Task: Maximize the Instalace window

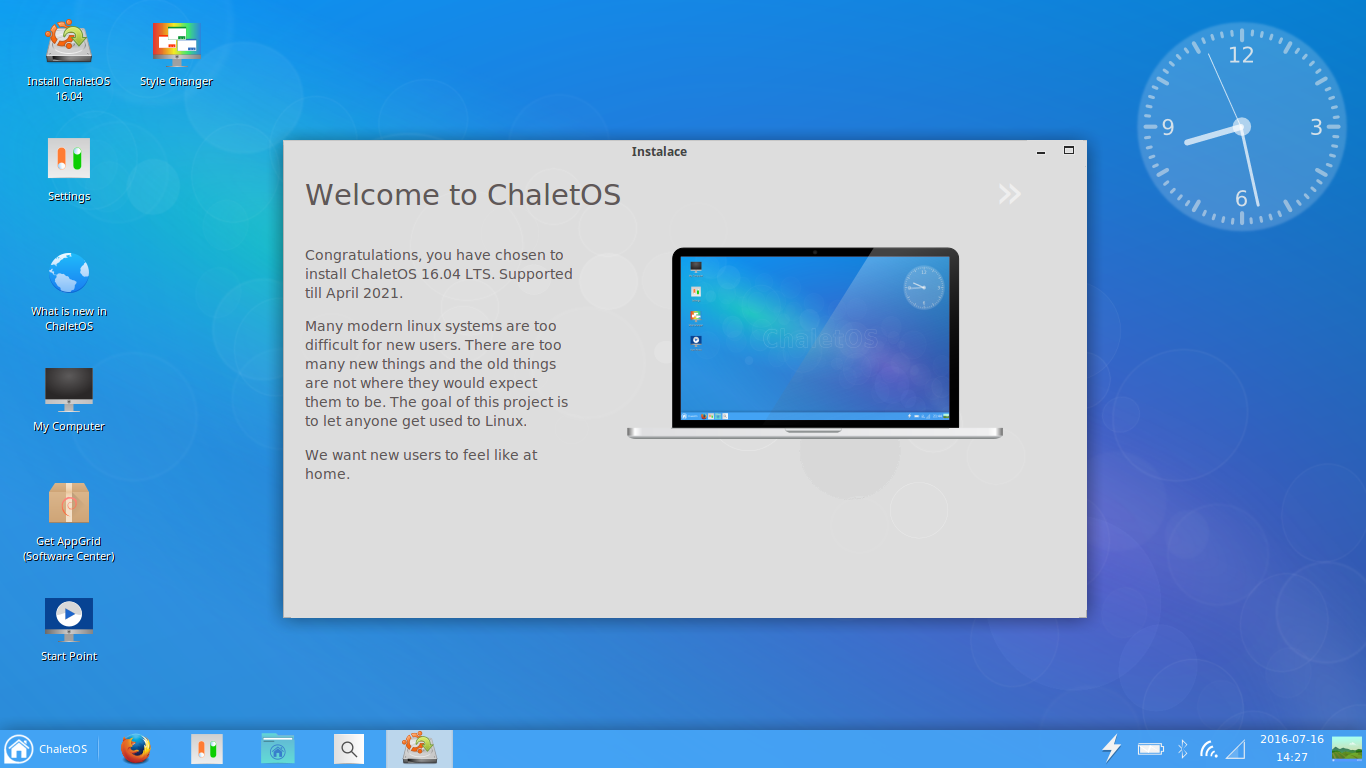Action: pyautogui.click(x=1069, y=150)
